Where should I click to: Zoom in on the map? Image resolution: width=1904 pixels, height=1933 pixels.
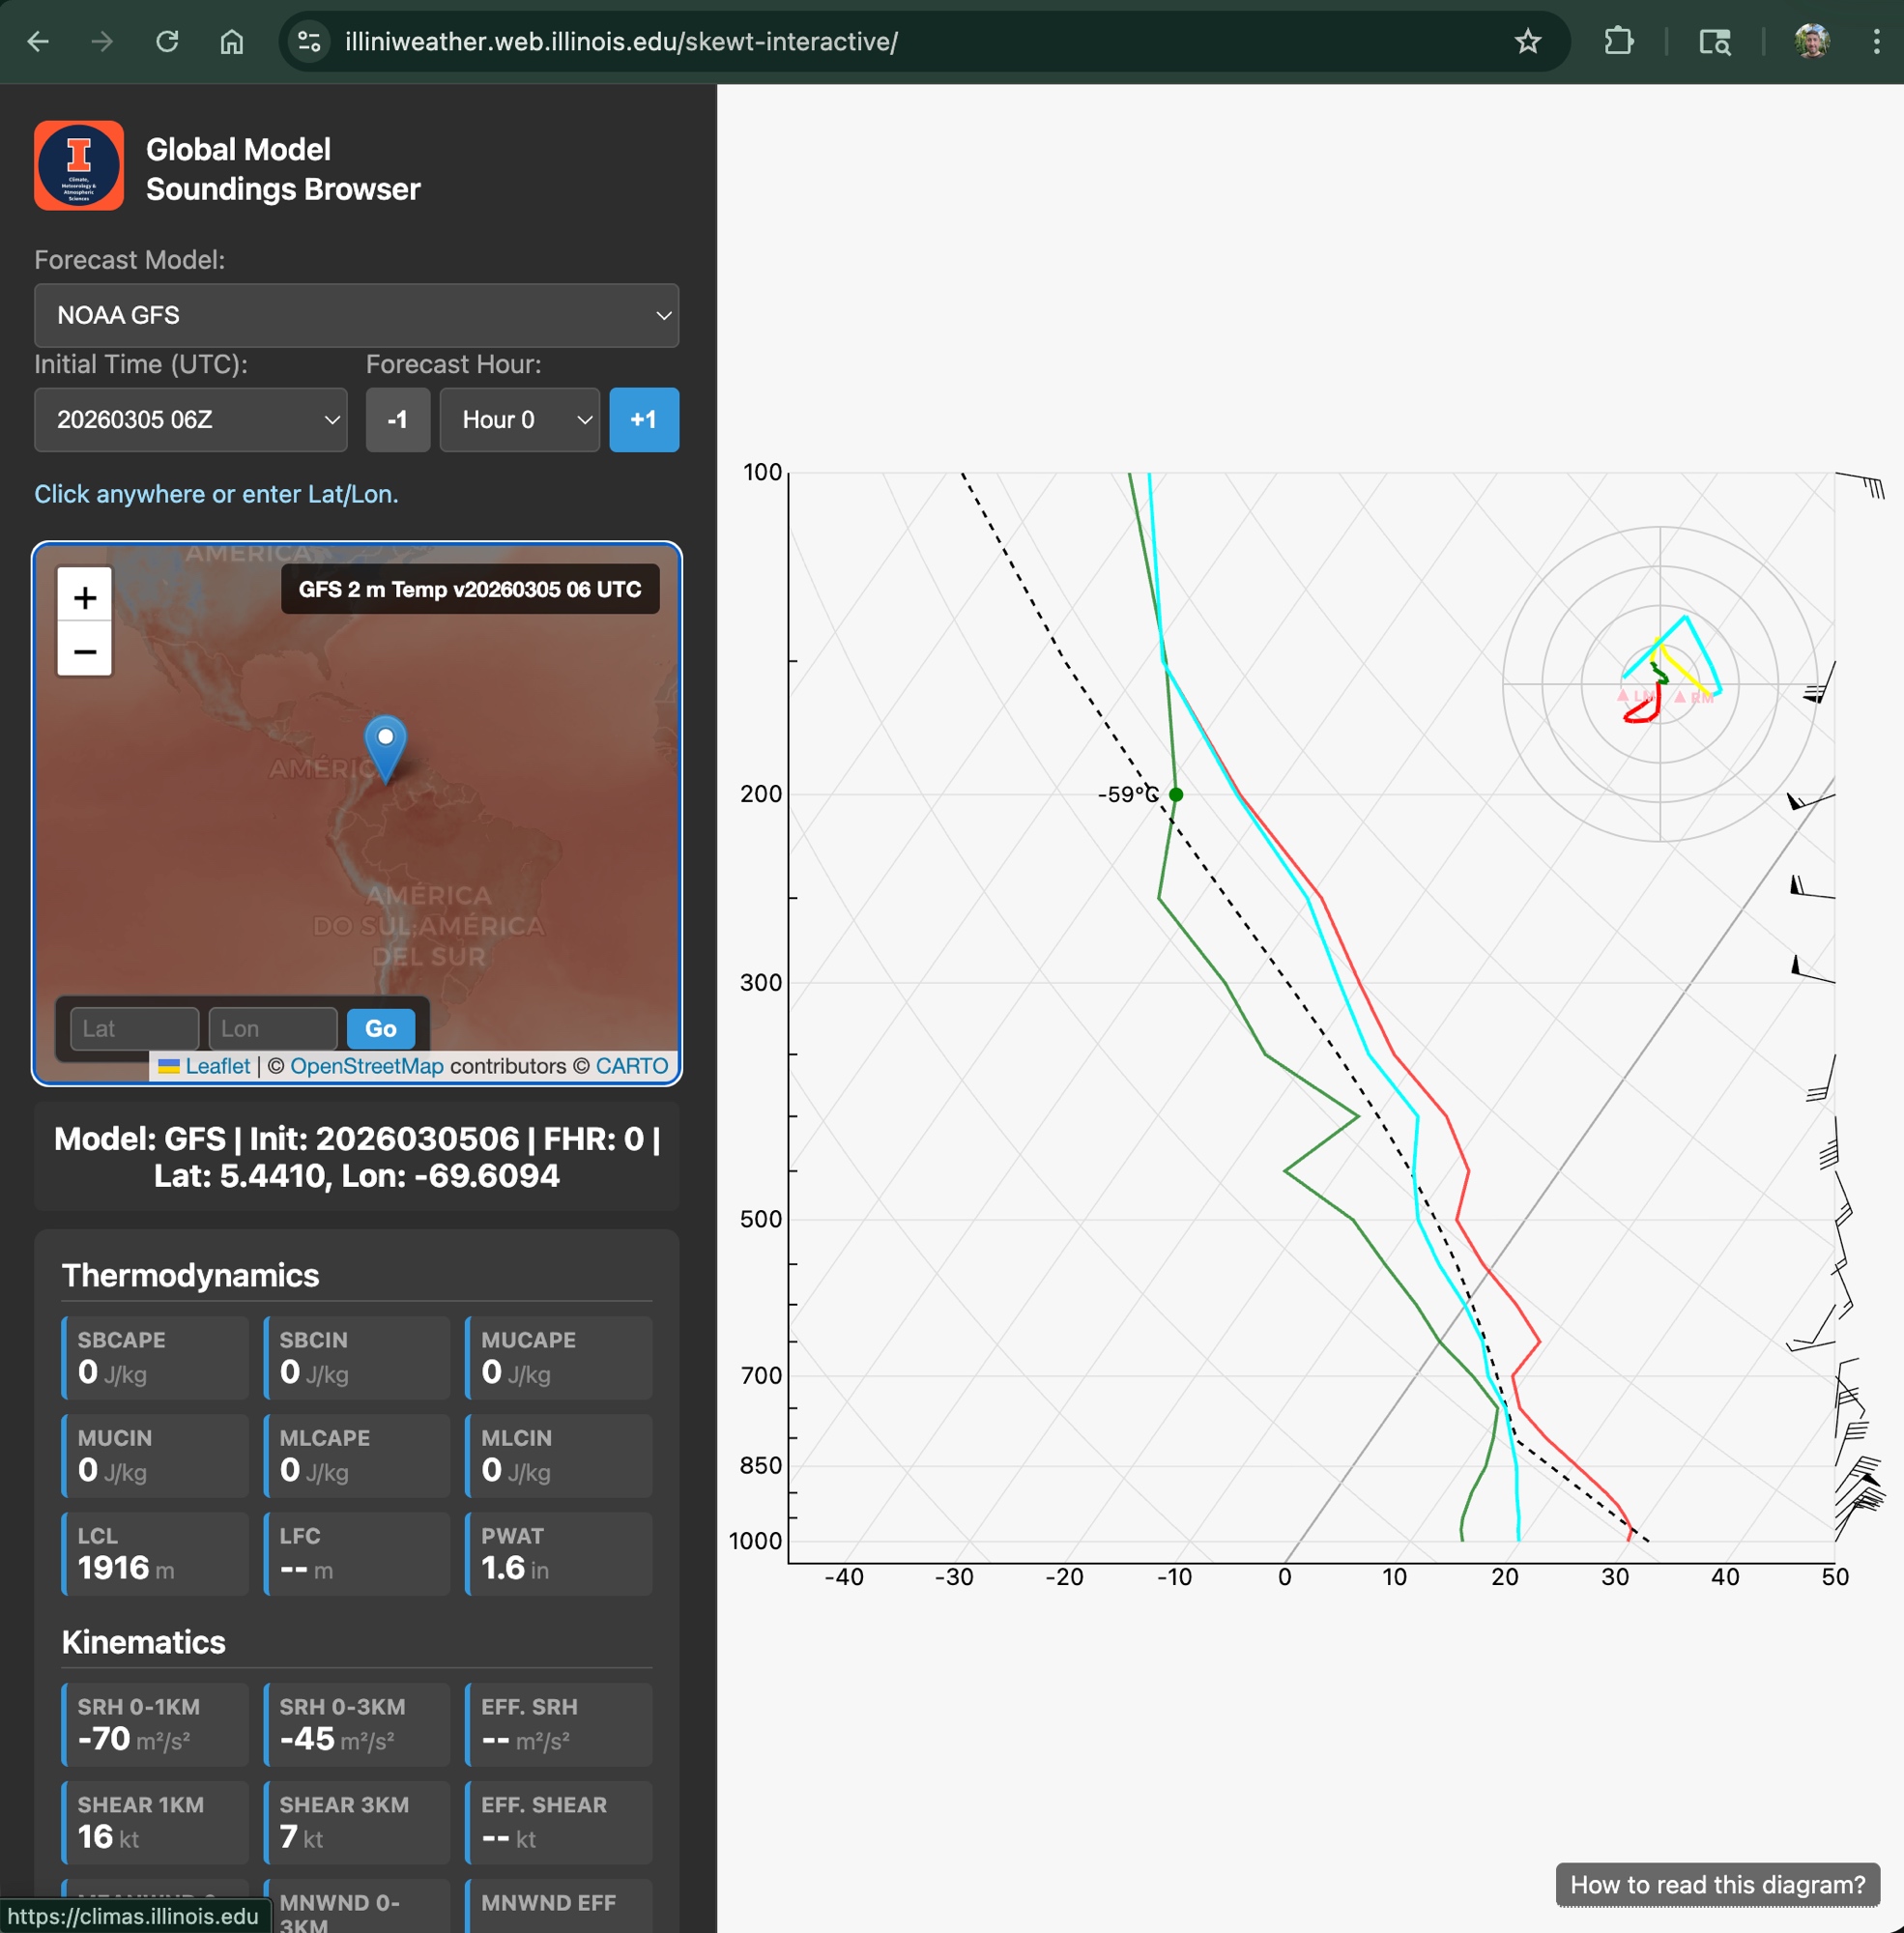(85, 597)
